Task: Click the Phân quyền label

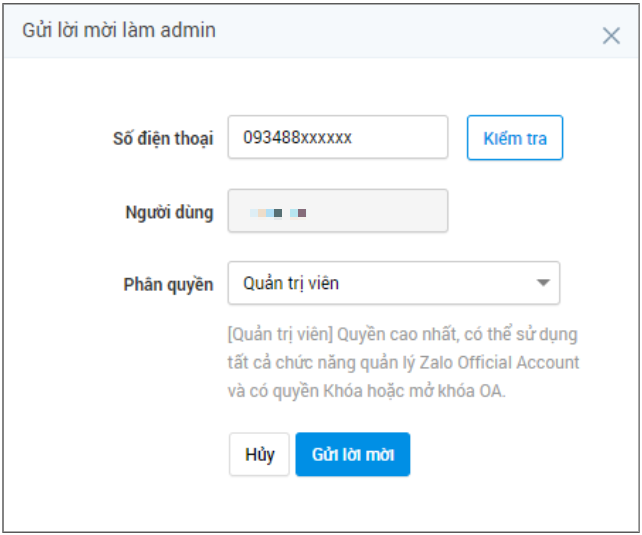Action: click(x=169, y=284)
